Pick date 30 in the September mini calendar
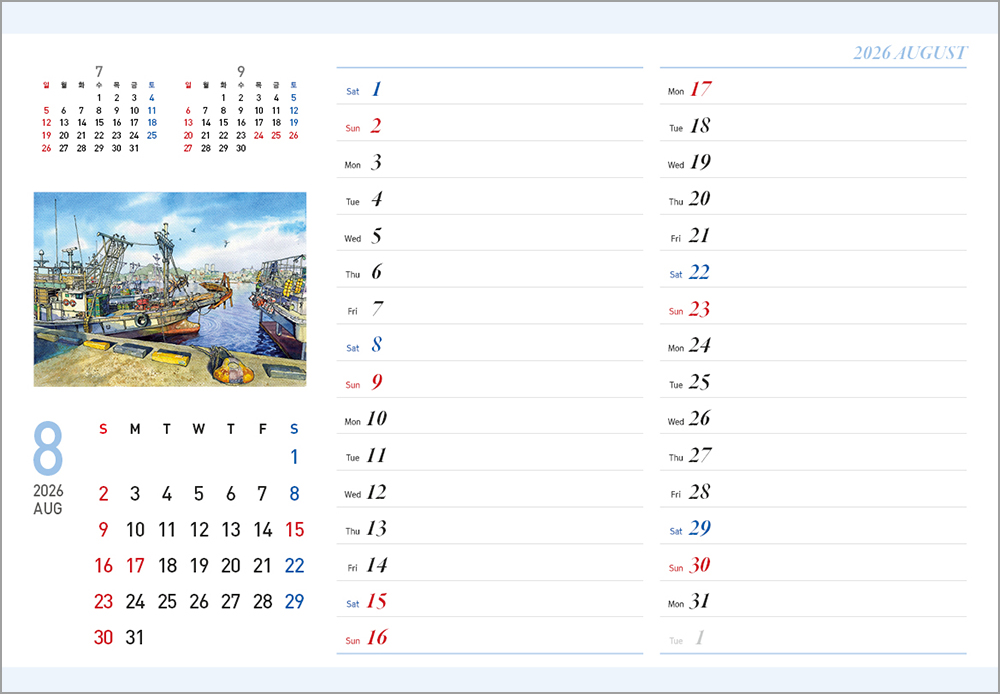This screenshot has width=1000, height=694. [x=241, y=148]
